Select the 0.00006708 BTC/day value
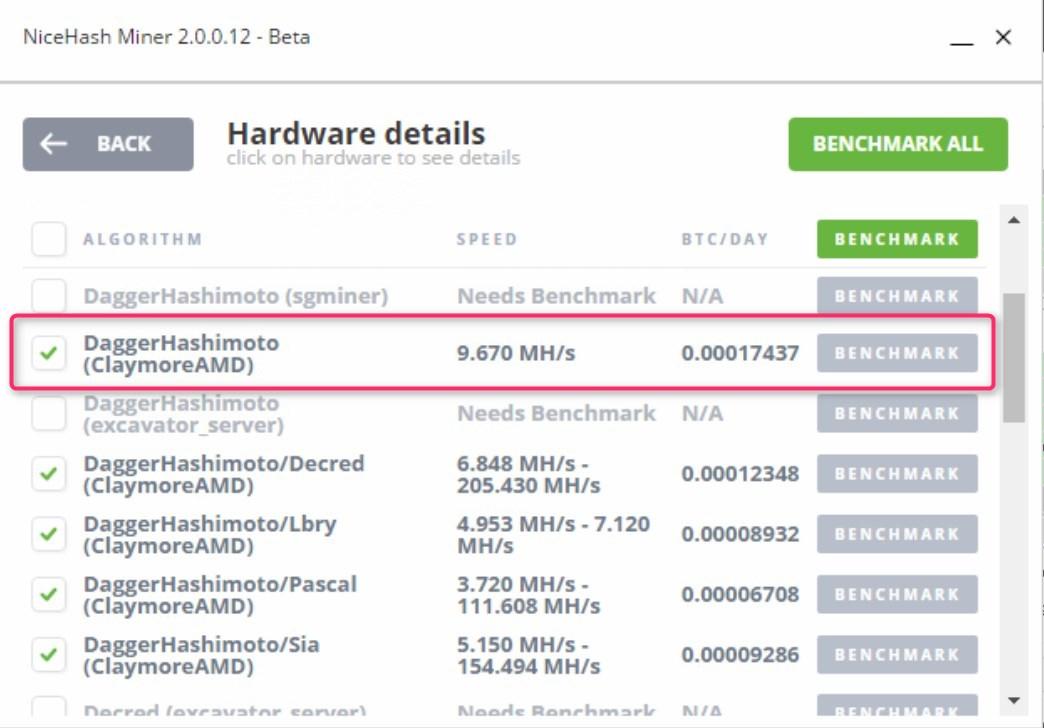This screenshot has height=728, width=1044. point(740,594)
